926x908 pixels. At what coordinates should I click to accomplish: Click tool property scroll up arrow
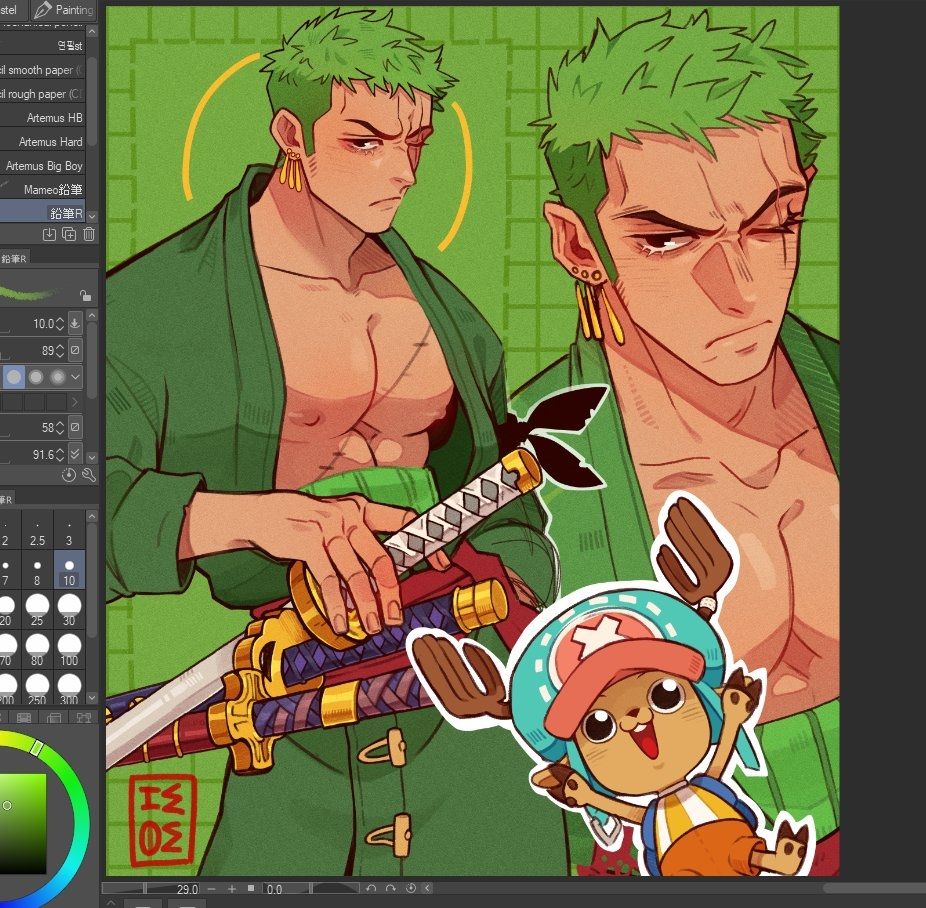coord(92,316)
